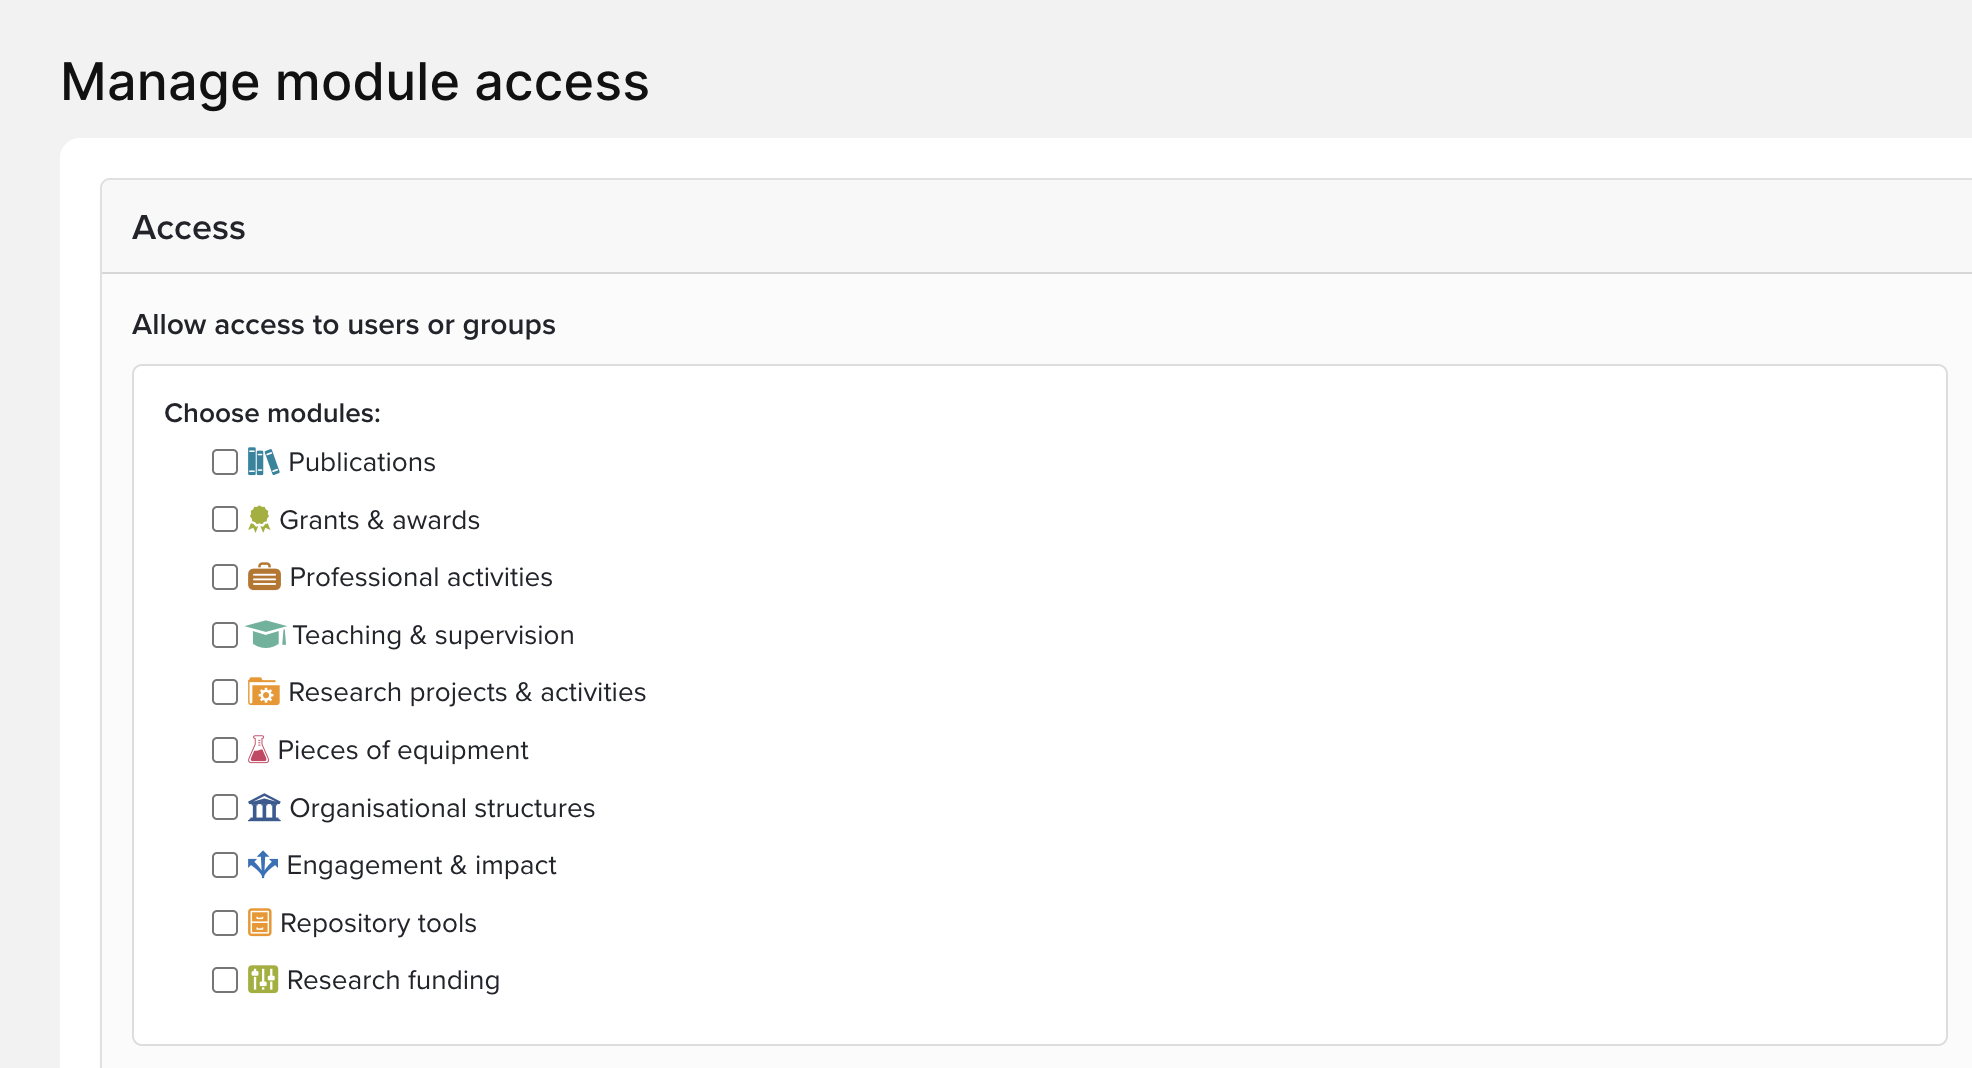Enable the Publications module checkbox
The image size is (1972, 1068).
225,462
